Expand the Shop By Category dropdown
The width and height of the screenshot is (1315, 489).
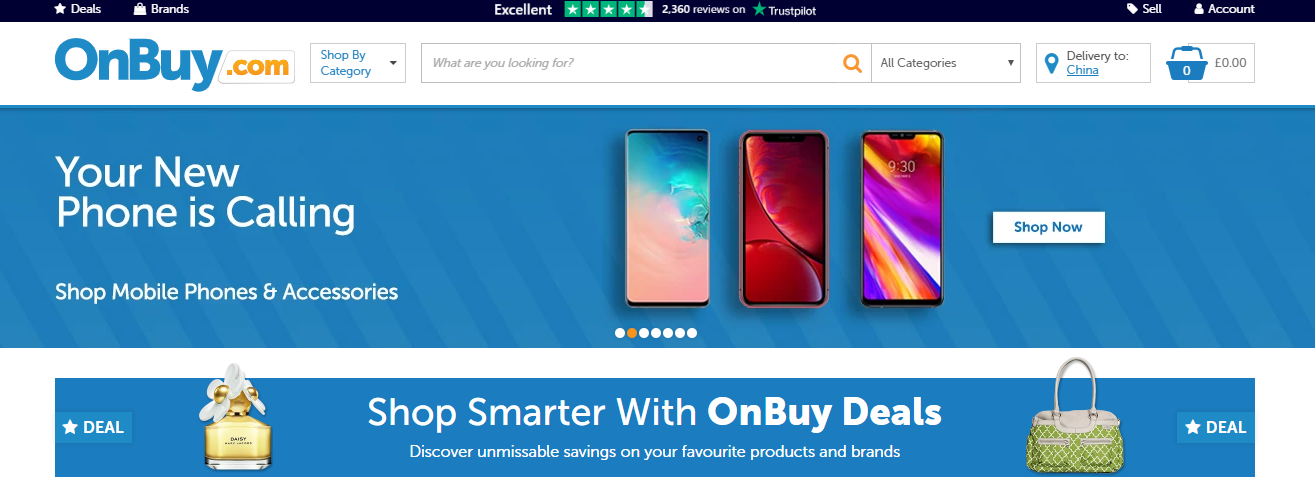click(x=358, y=63)
